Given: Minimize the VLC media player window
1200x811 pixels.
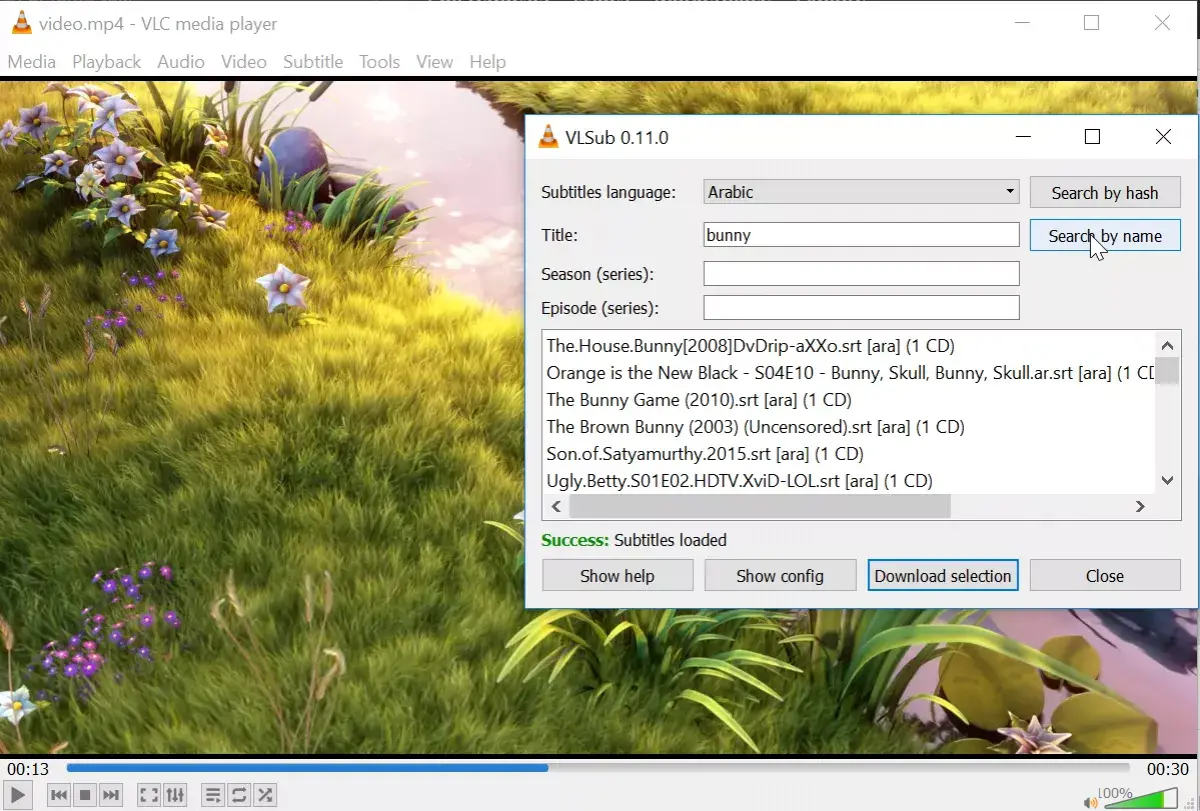Looking at the screenshot, I should point(1021,23).
